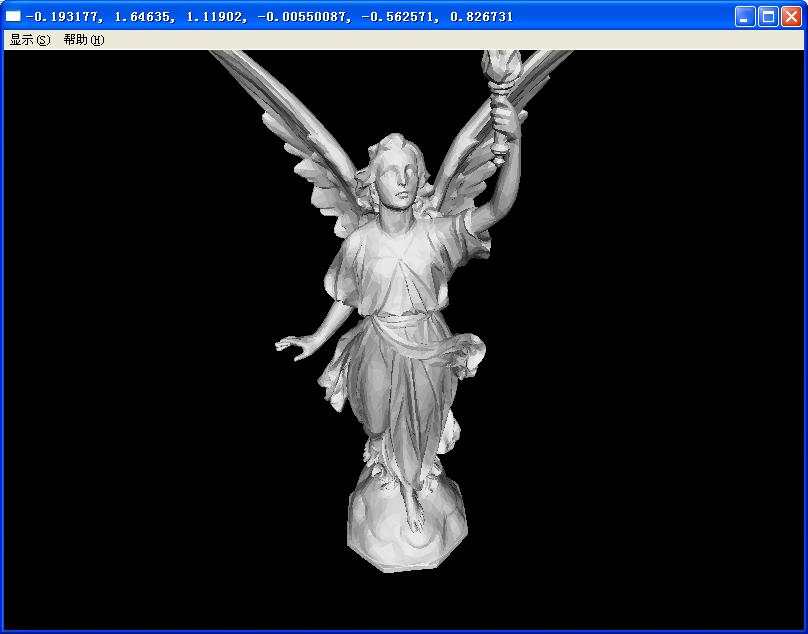This screenshot has height=634, width=808.
Task: Click the application icon in title bar
Action: [x=13, y=16]
